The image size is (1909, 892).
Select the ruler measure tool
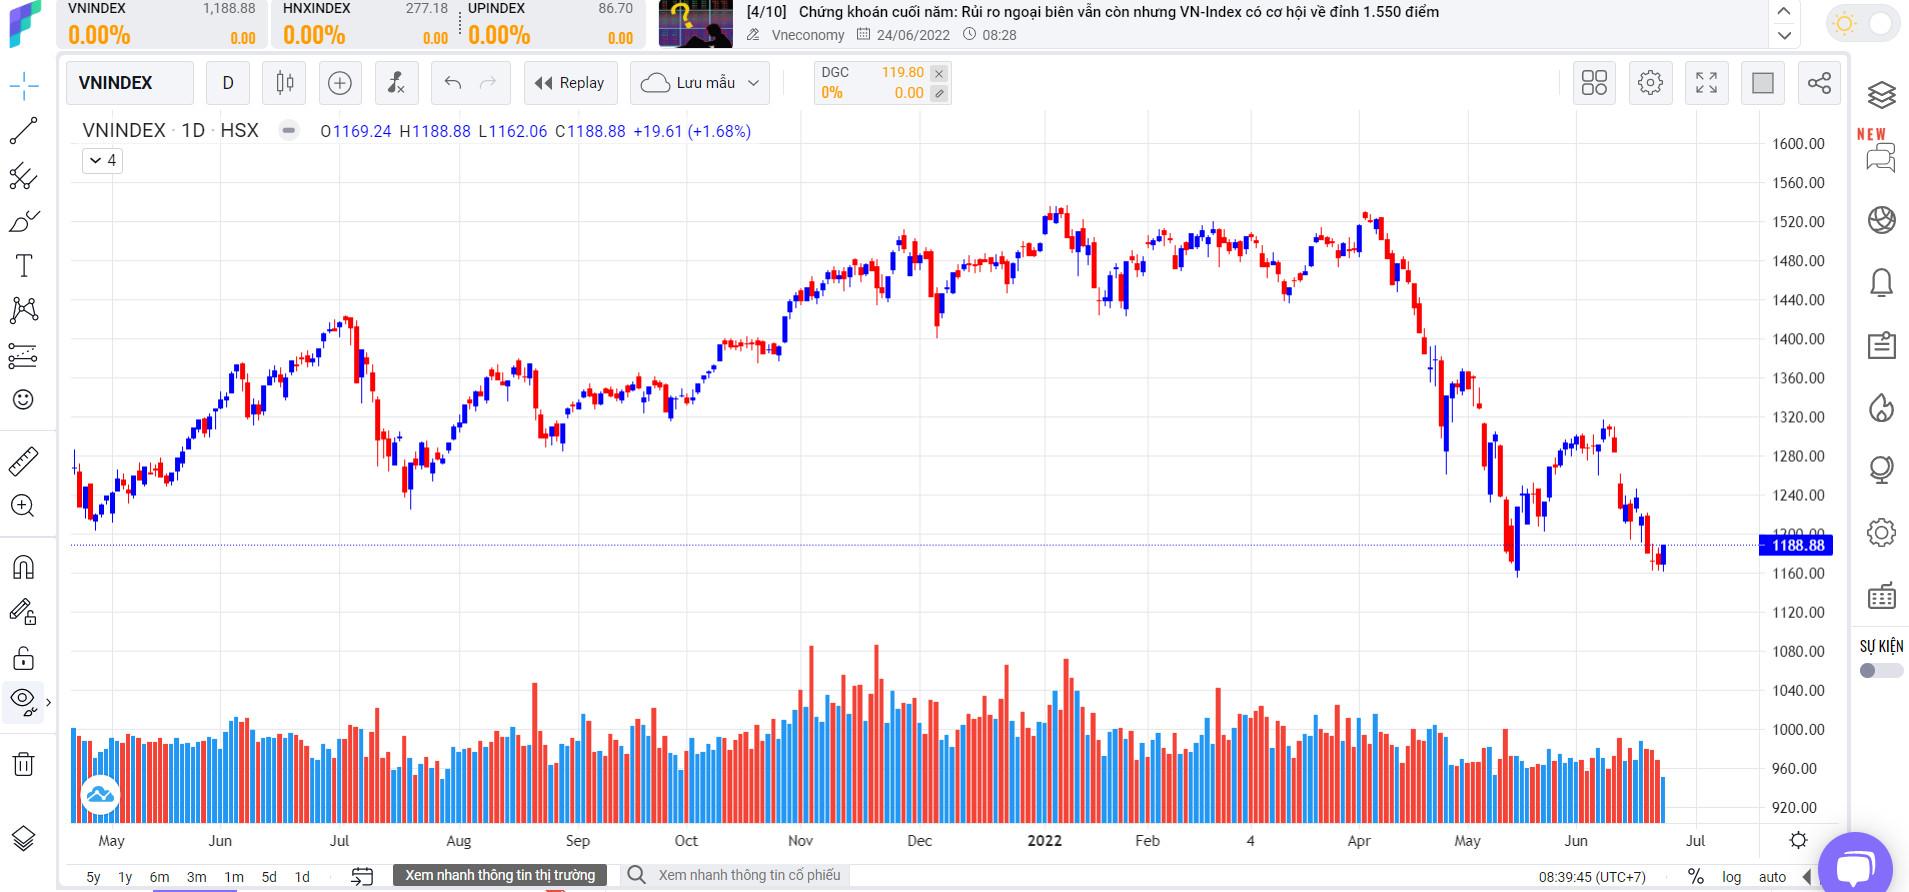pyautogui.click(x=24, y=461)
